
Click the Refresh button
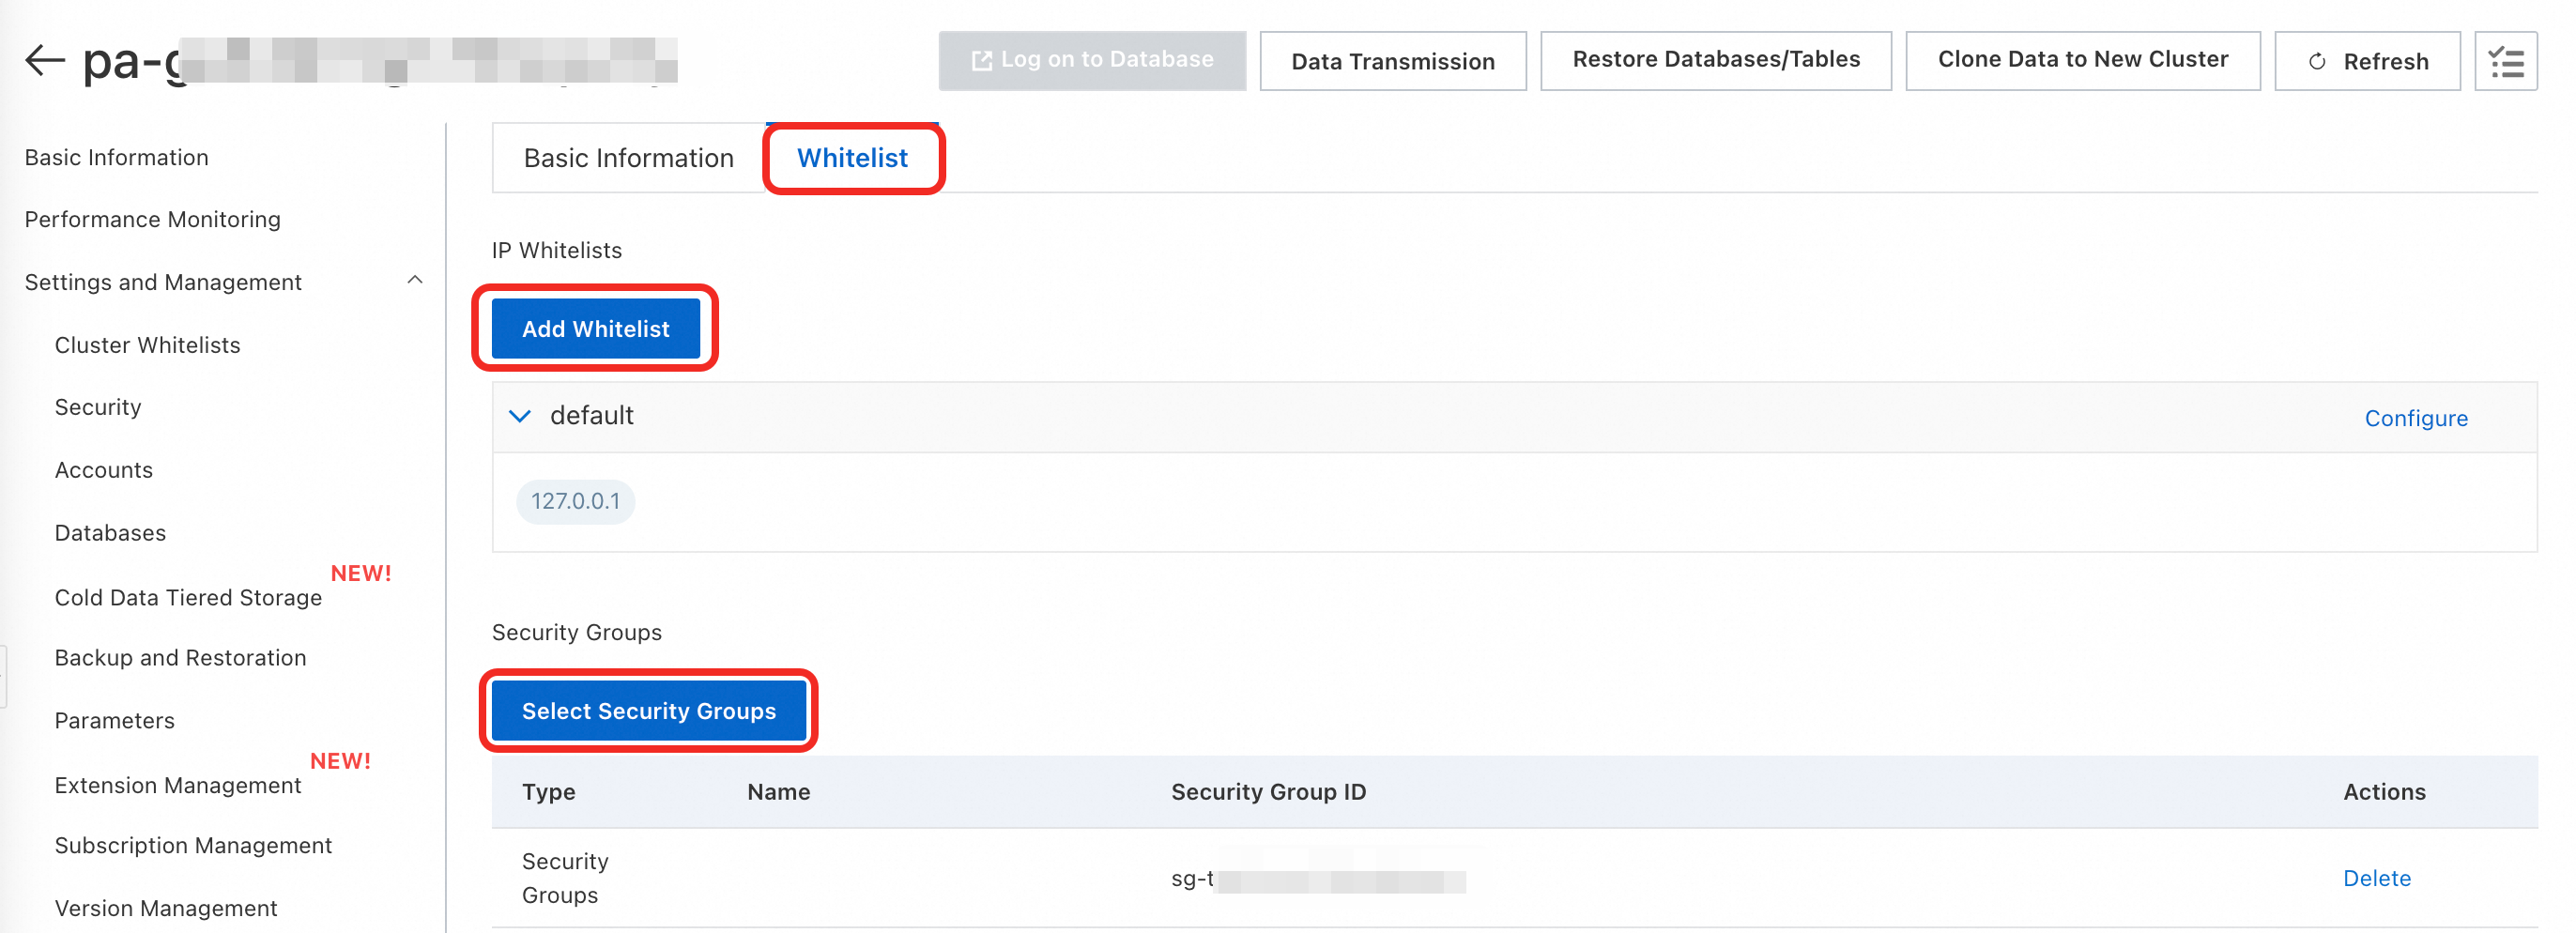coord(2366,62)
